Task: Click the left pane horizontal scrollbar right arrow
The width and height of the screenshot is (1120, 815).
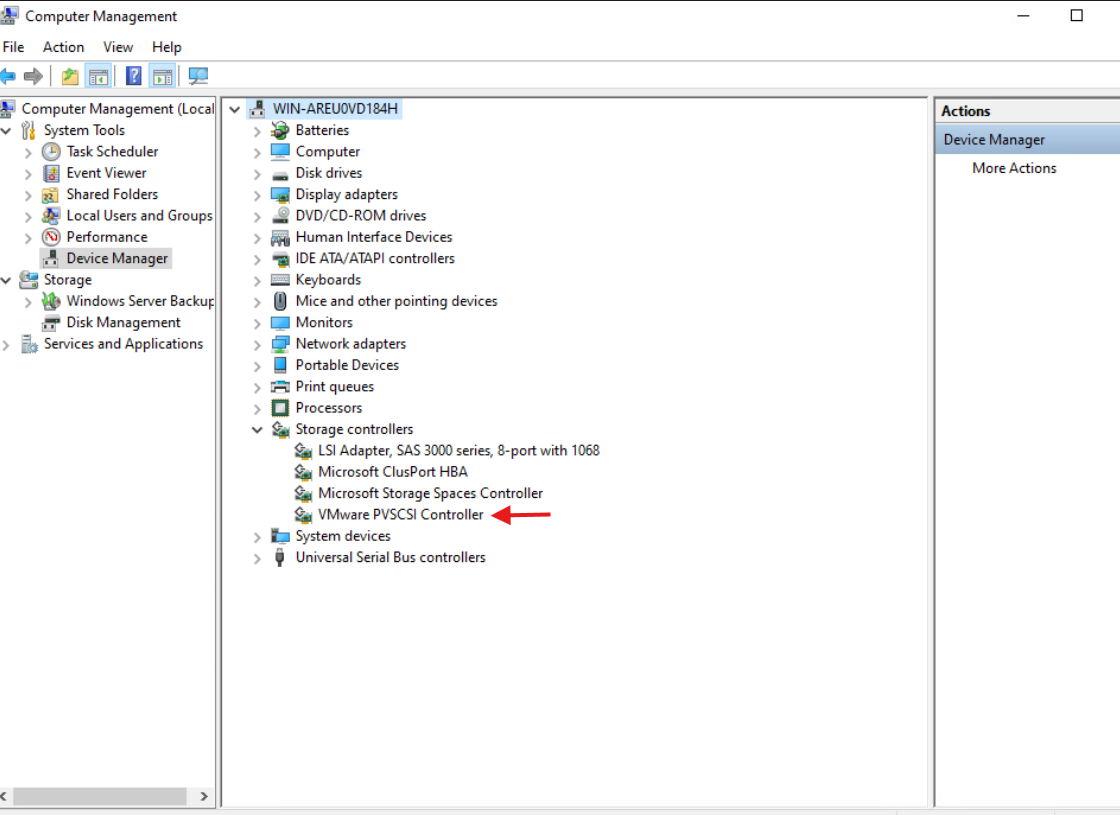Action: click(x=204, y=797)
